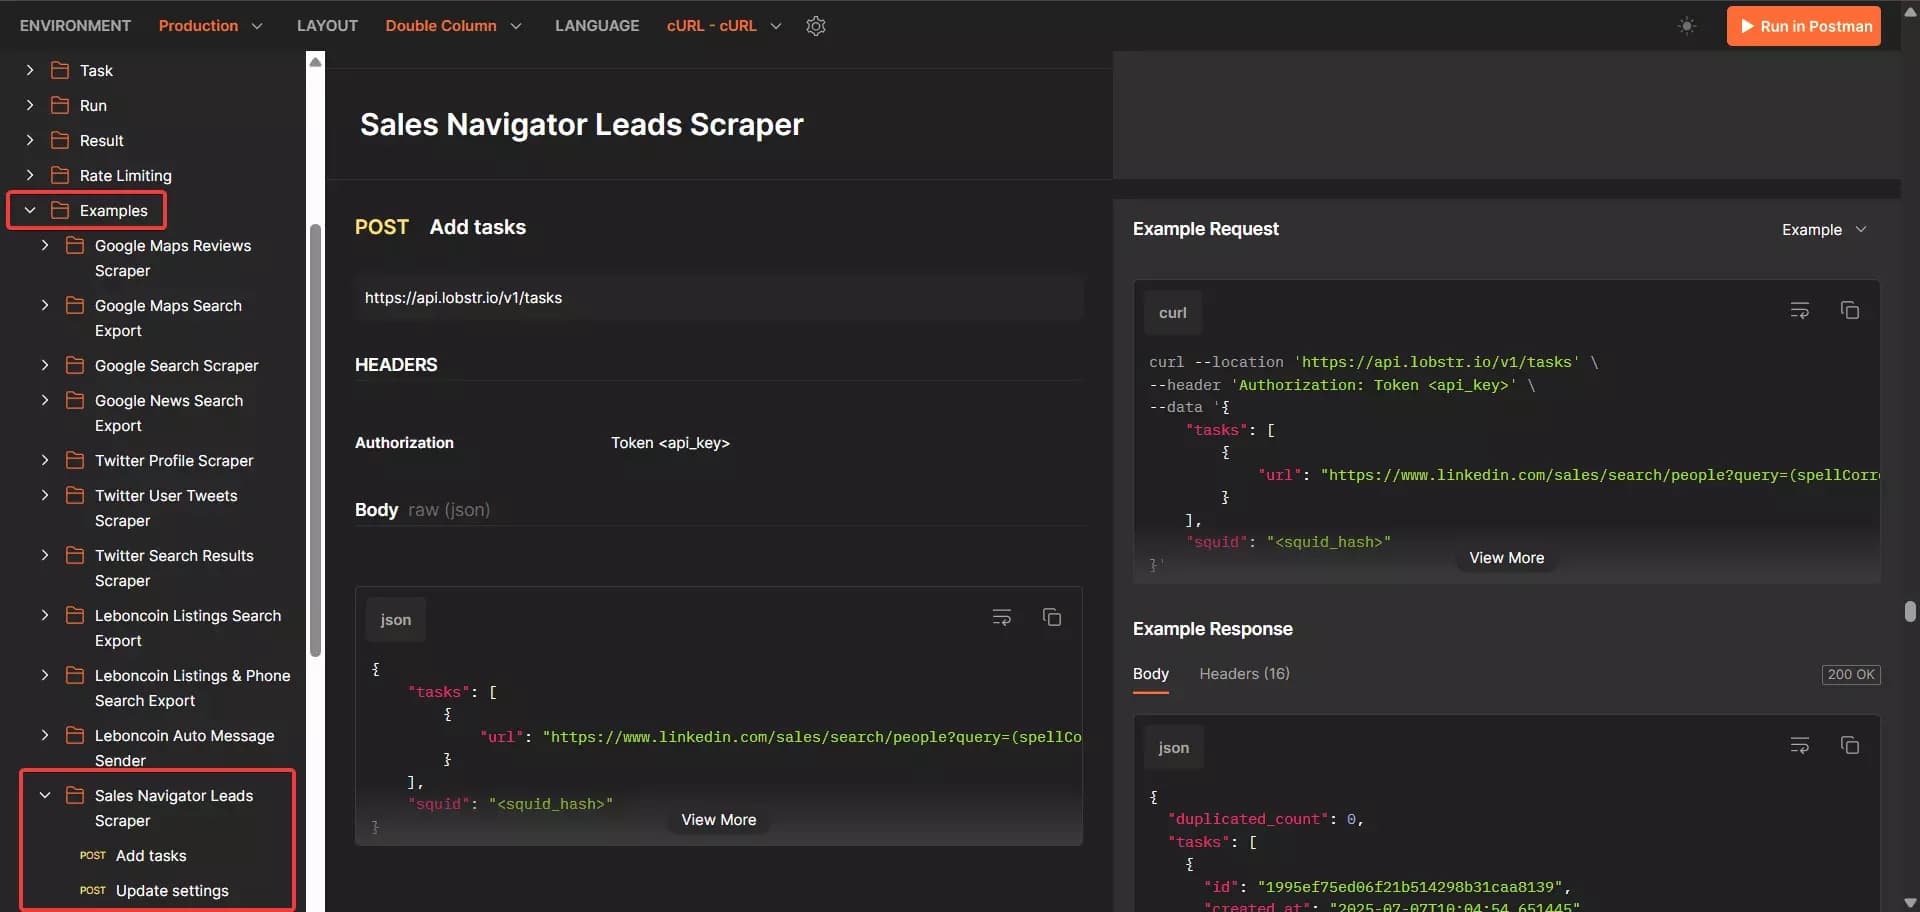
Task: Switch to the Headers (16) tab
Action: (x=1244, y=674)
